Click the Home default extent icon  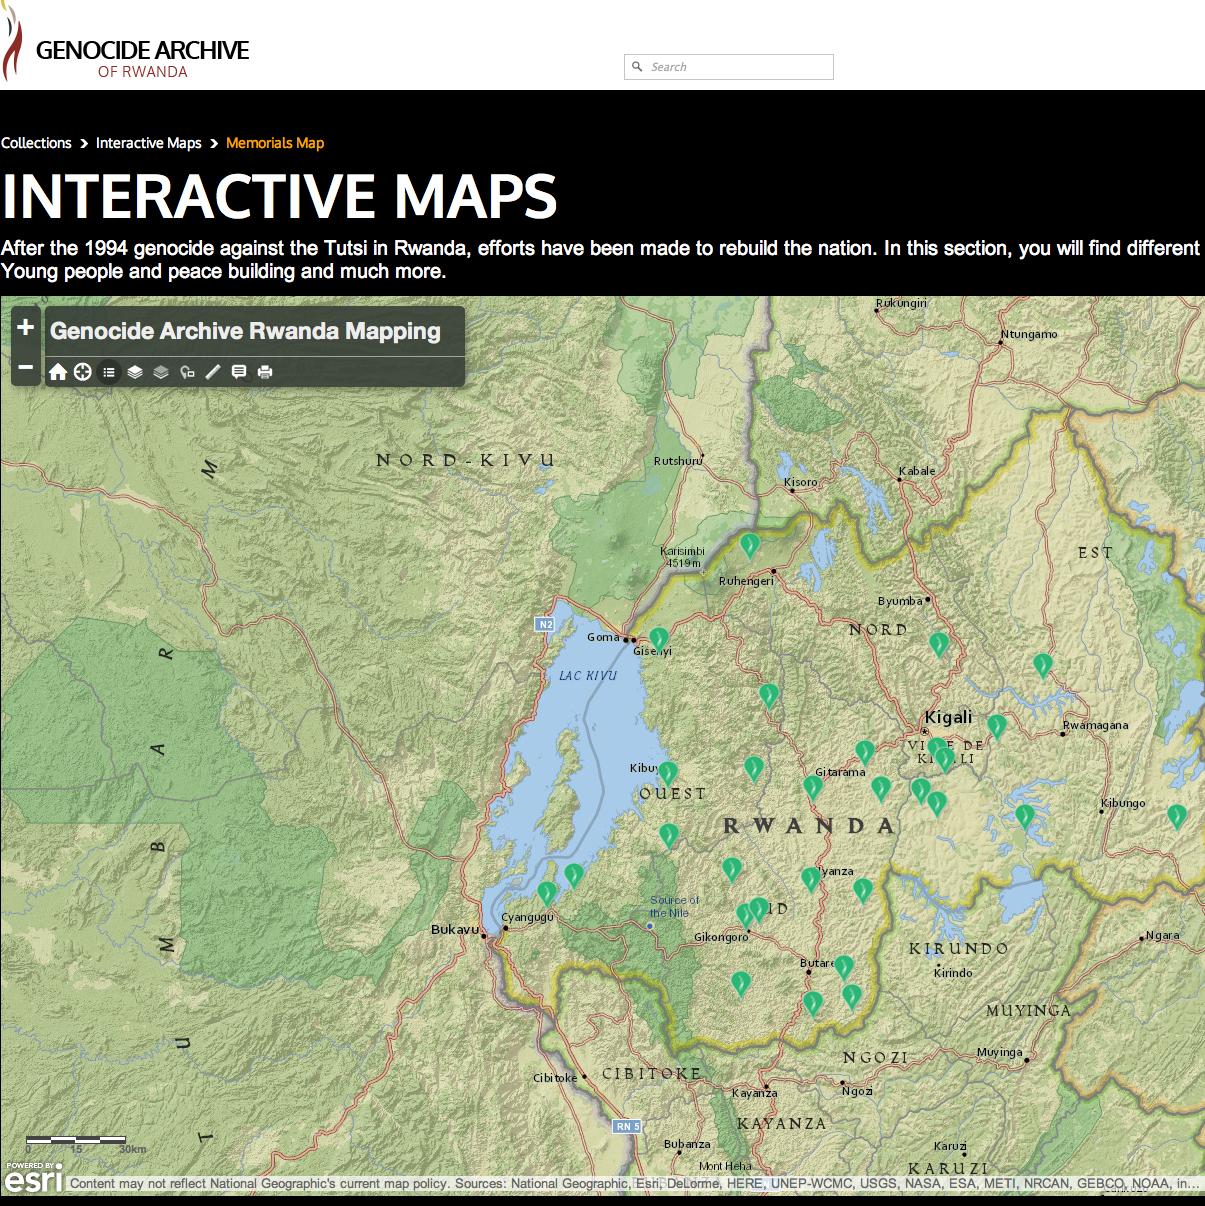58,372
